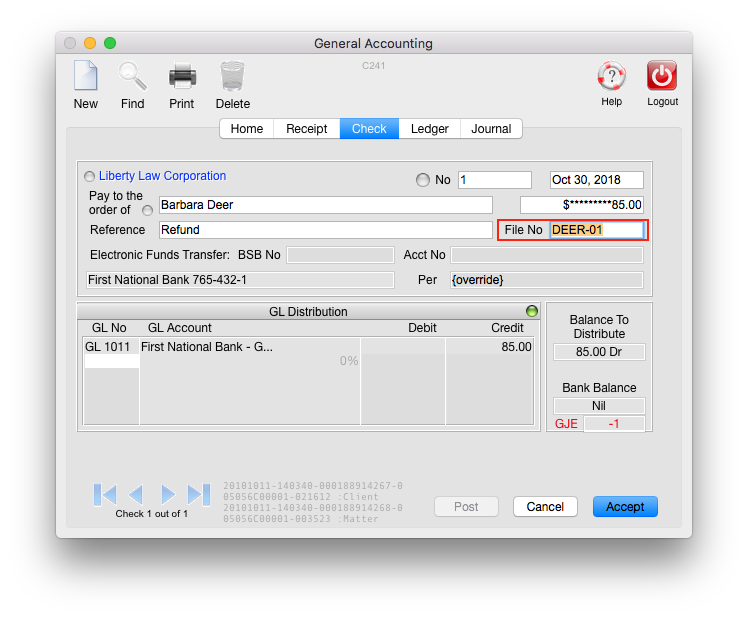The height and width of the screenshot is (618, 748).
Task: Open Help using the lifebuoy icon
Action: (611, 77)
